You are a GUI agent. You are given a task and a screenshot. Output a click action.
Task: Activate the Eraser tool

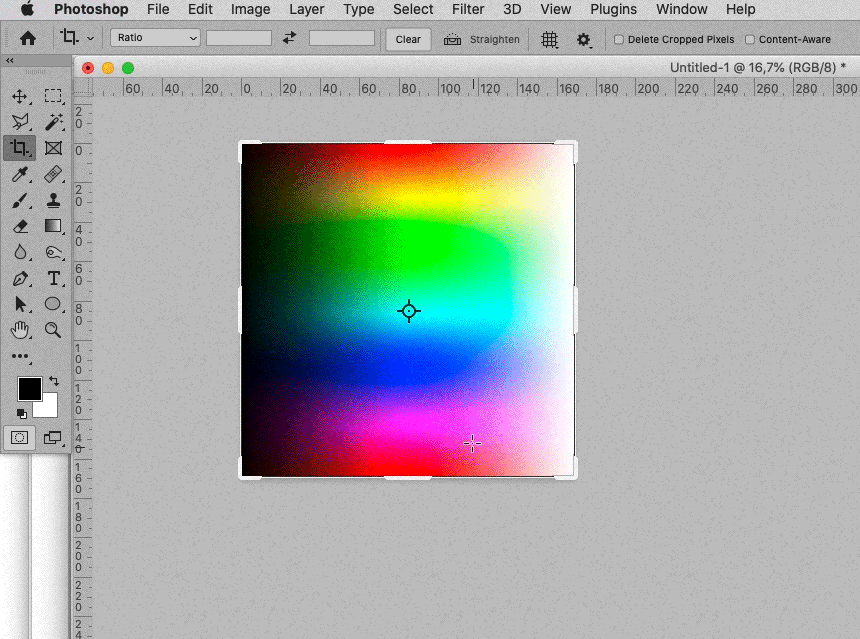click(20, 226)
